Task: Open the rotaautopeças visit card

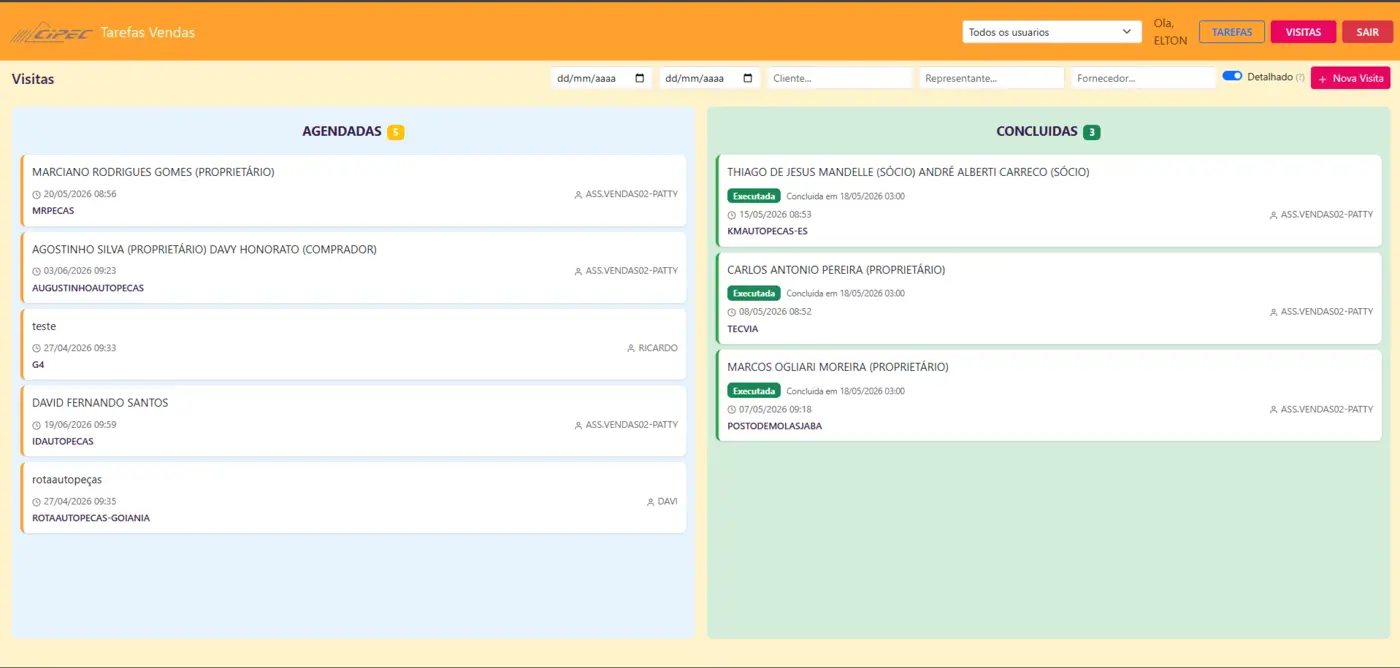Action: click(353, 498)
